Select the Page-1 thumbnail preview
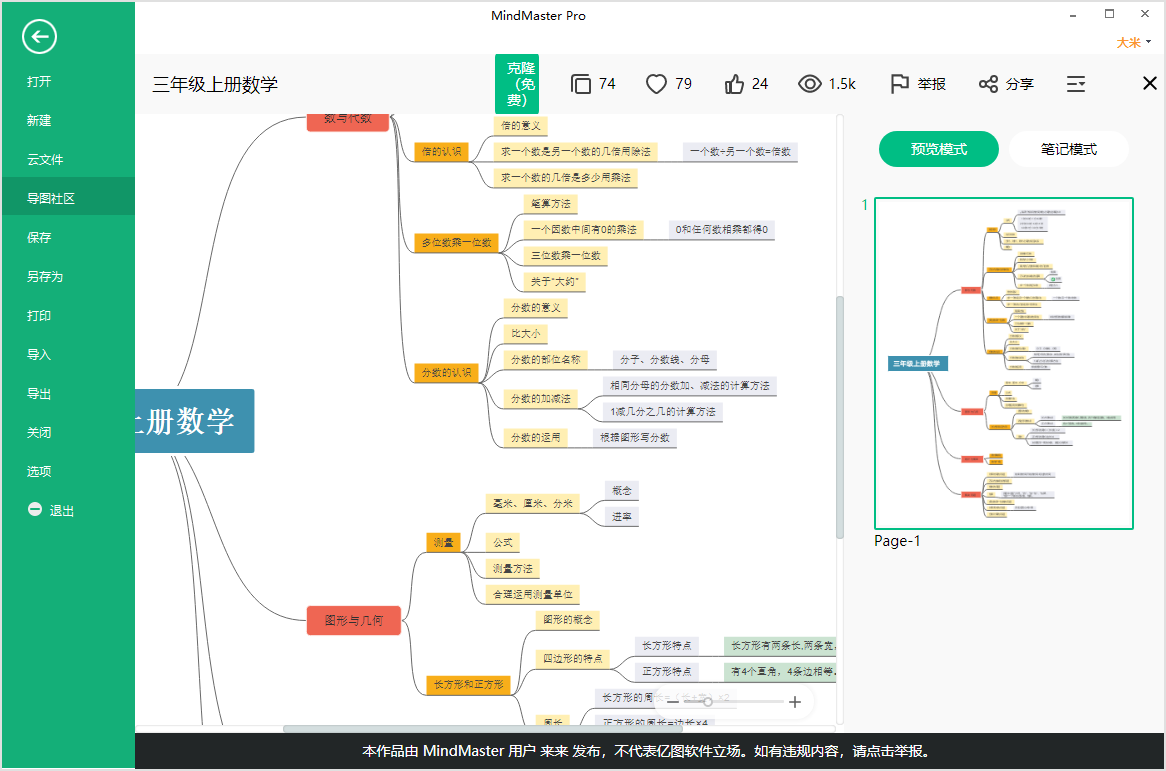This screenshot has height=771, width=1166. 1004,364
